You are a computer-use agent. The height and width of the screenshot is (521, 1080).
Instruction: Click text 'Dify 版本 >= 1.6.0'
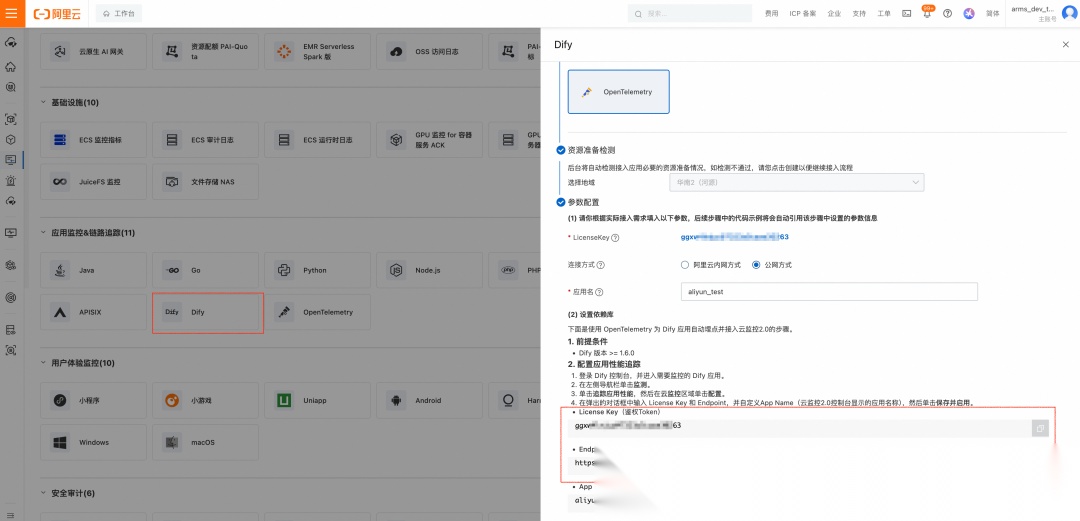point(607,353)
